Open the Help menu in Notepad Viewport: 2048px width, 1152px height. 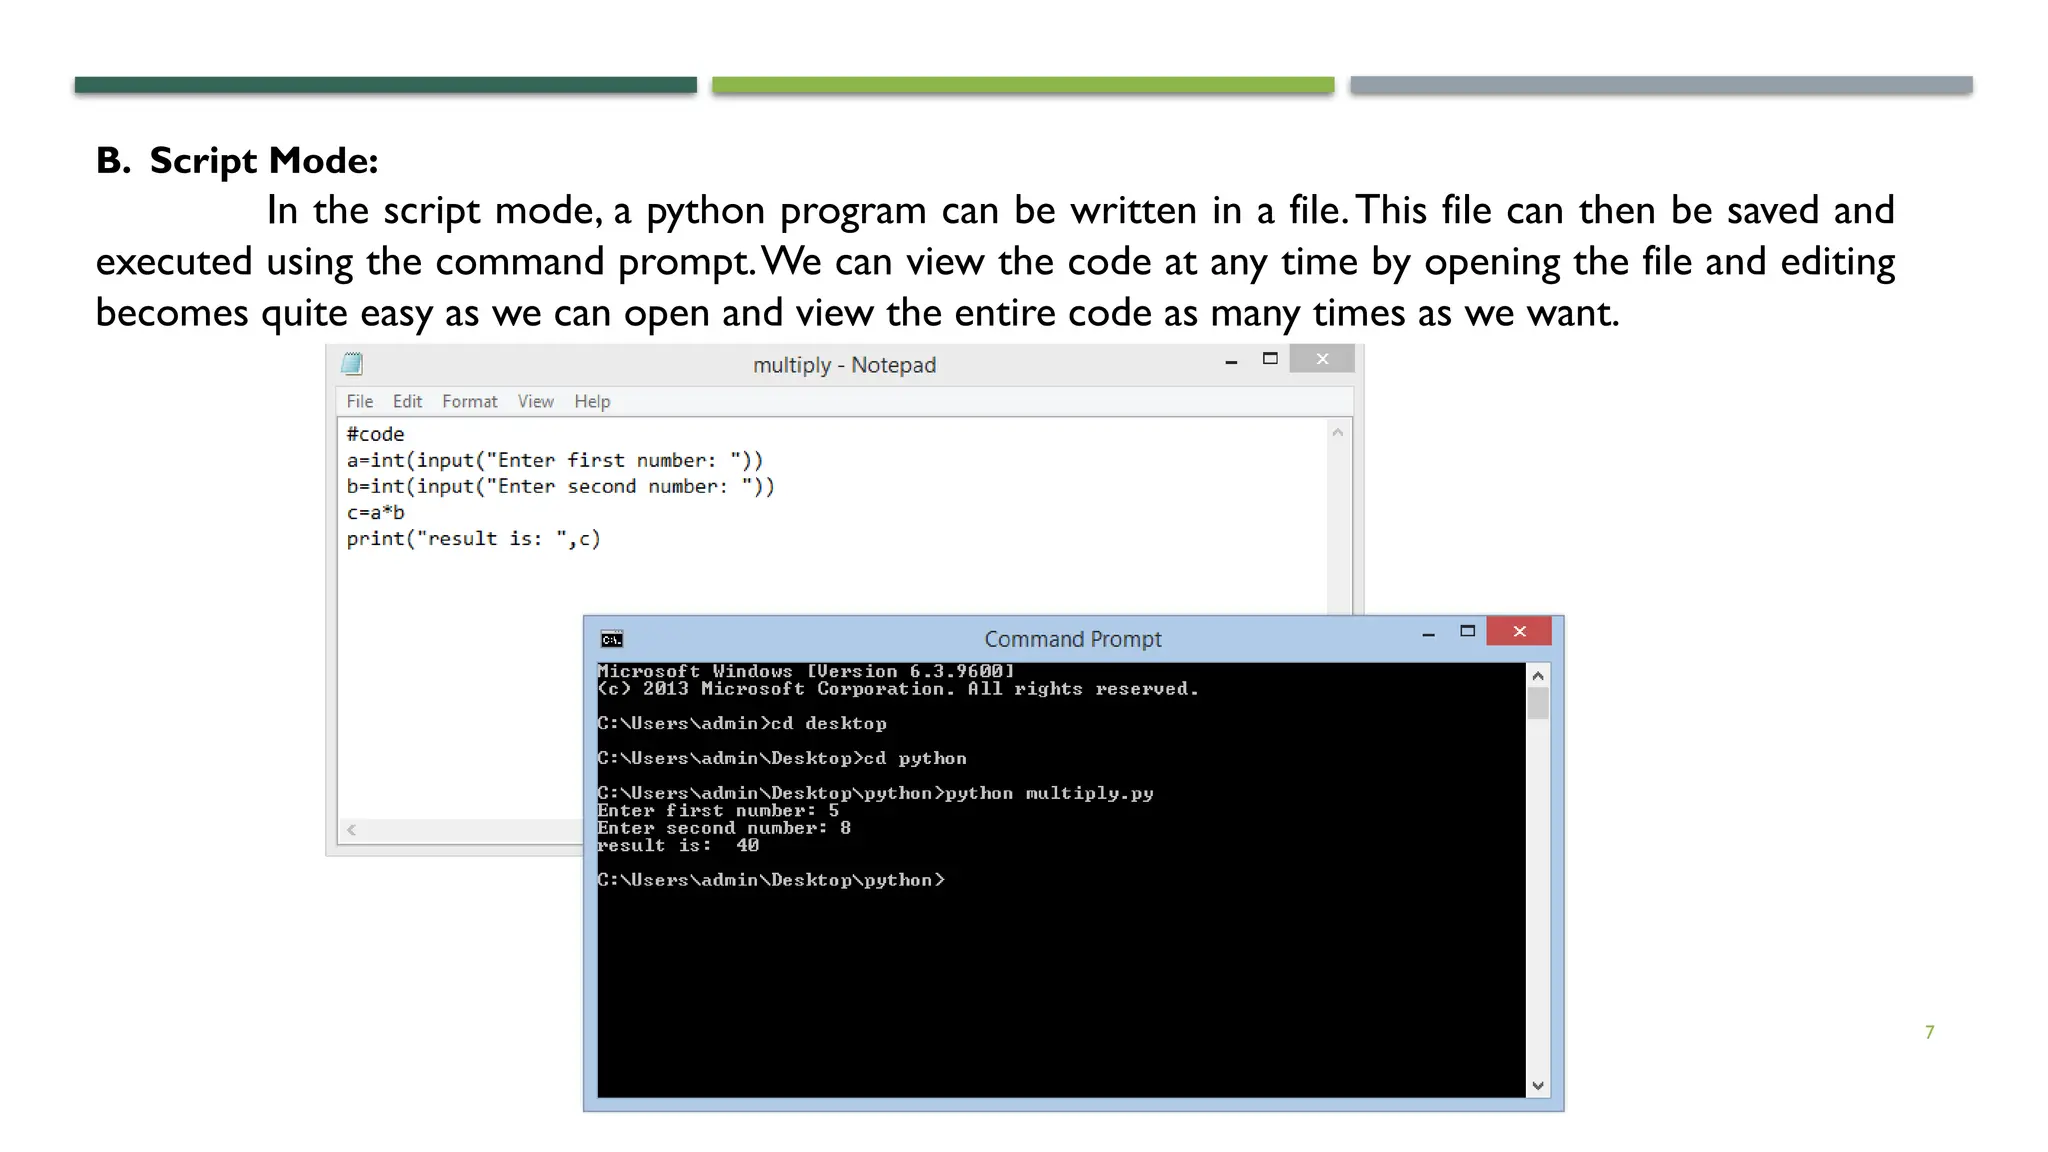(x=592, y=401)
